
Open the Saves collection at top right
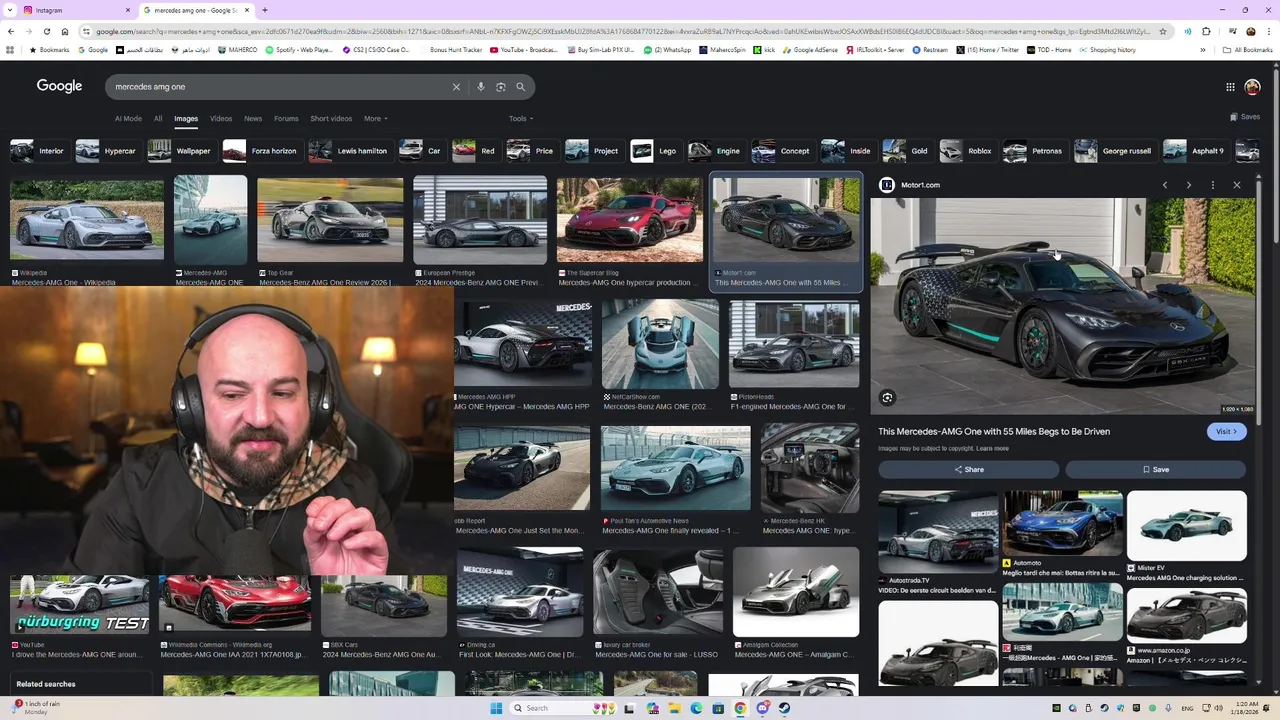point(1244,117)
